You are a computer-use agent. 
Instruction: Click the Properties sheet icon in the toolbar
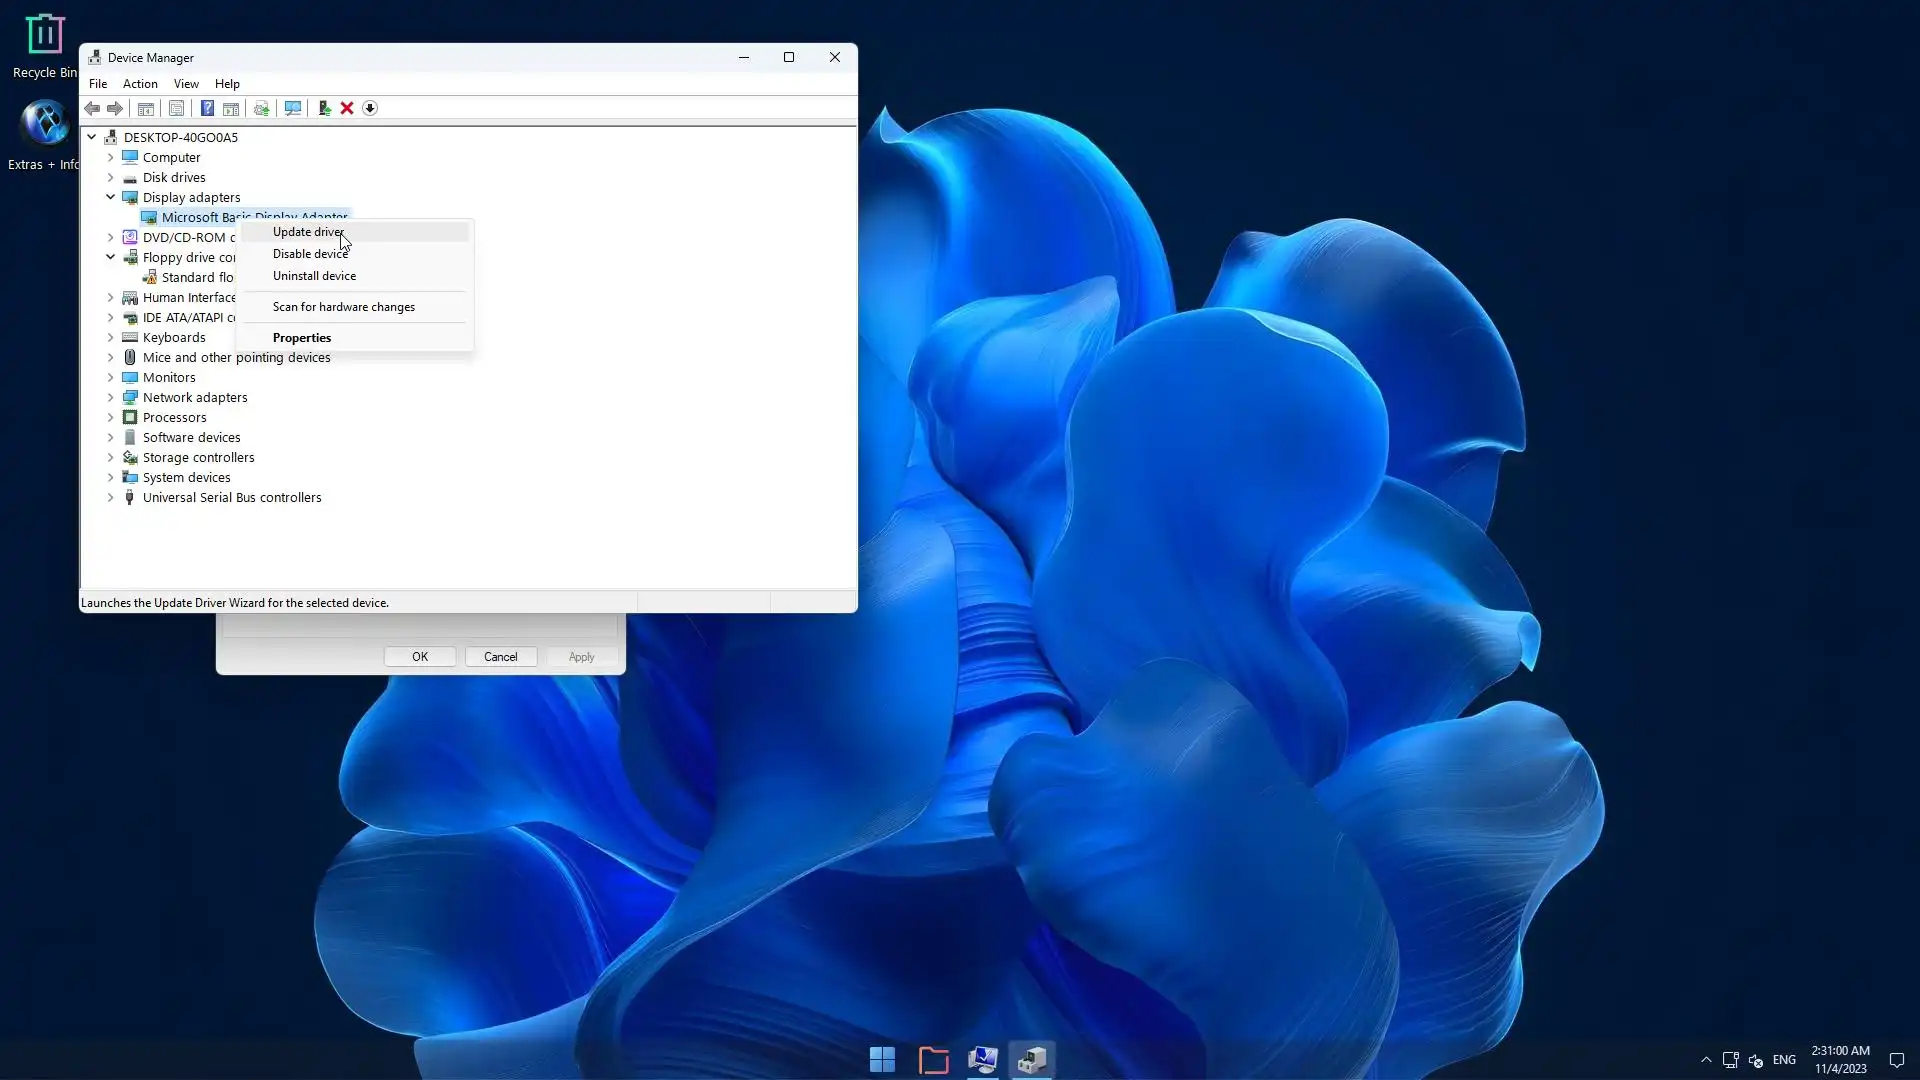tap(176, 108)
